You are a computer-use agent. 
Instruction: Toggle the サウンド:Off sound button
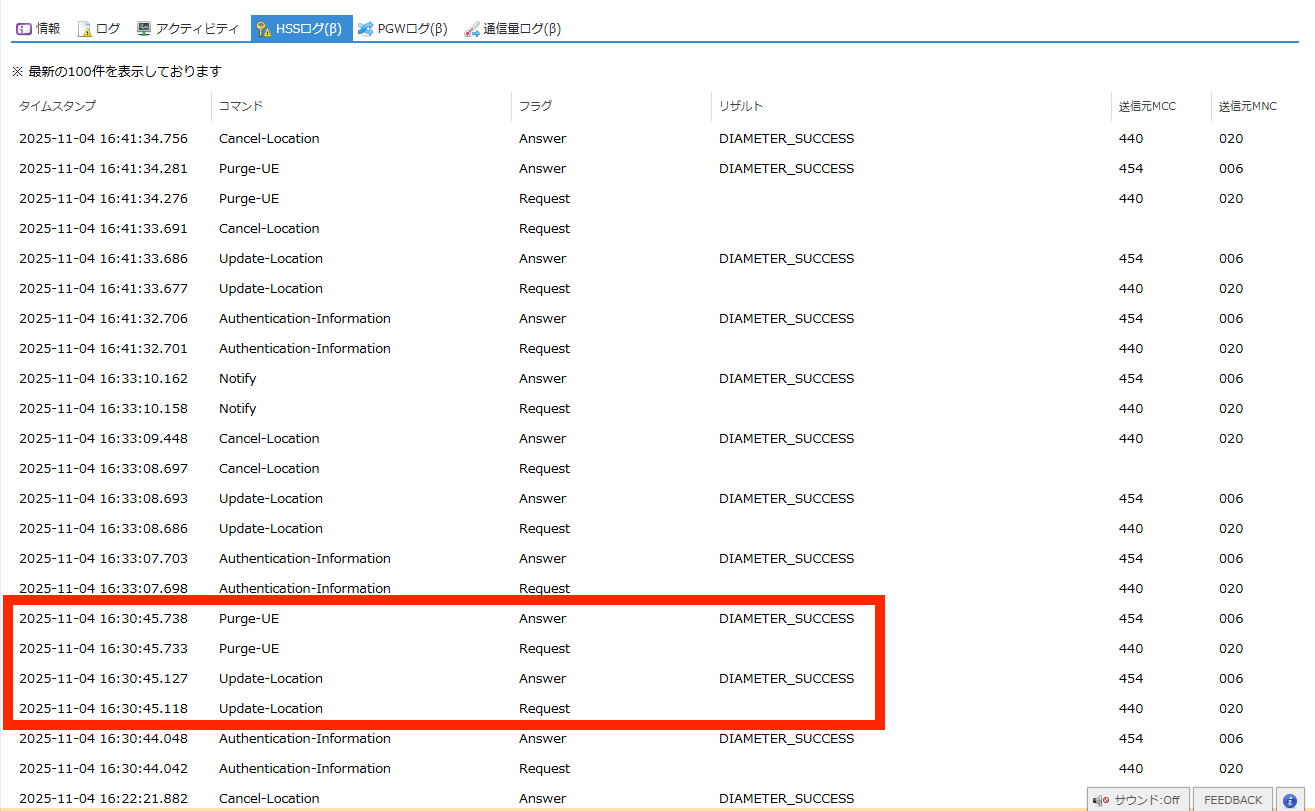coord(1138,800)
